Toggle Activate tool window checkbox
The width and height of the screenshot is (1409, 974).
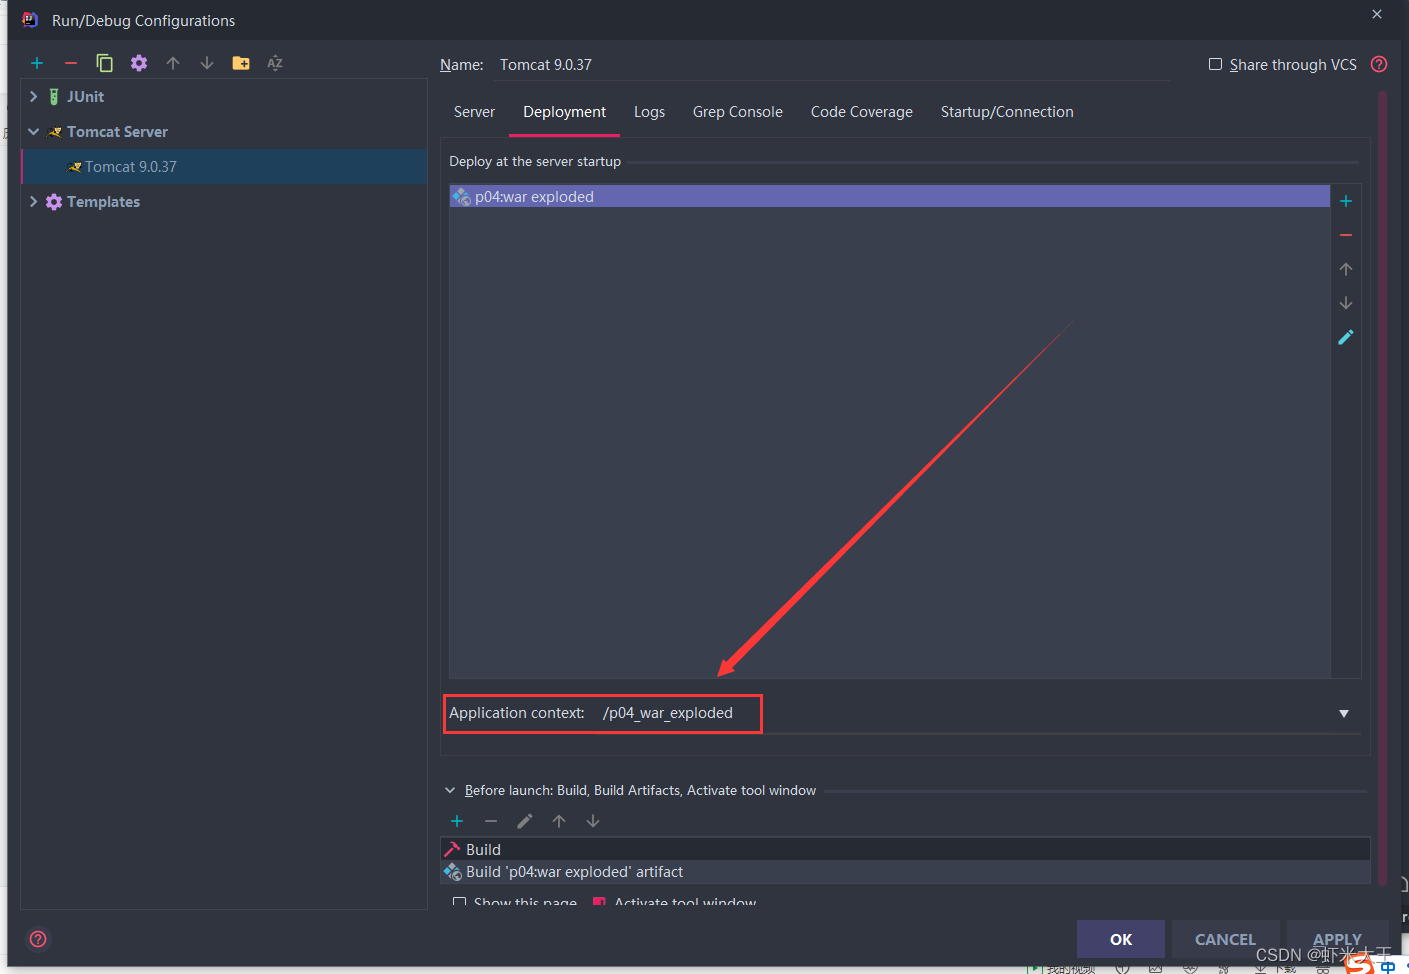pos(599,903)
